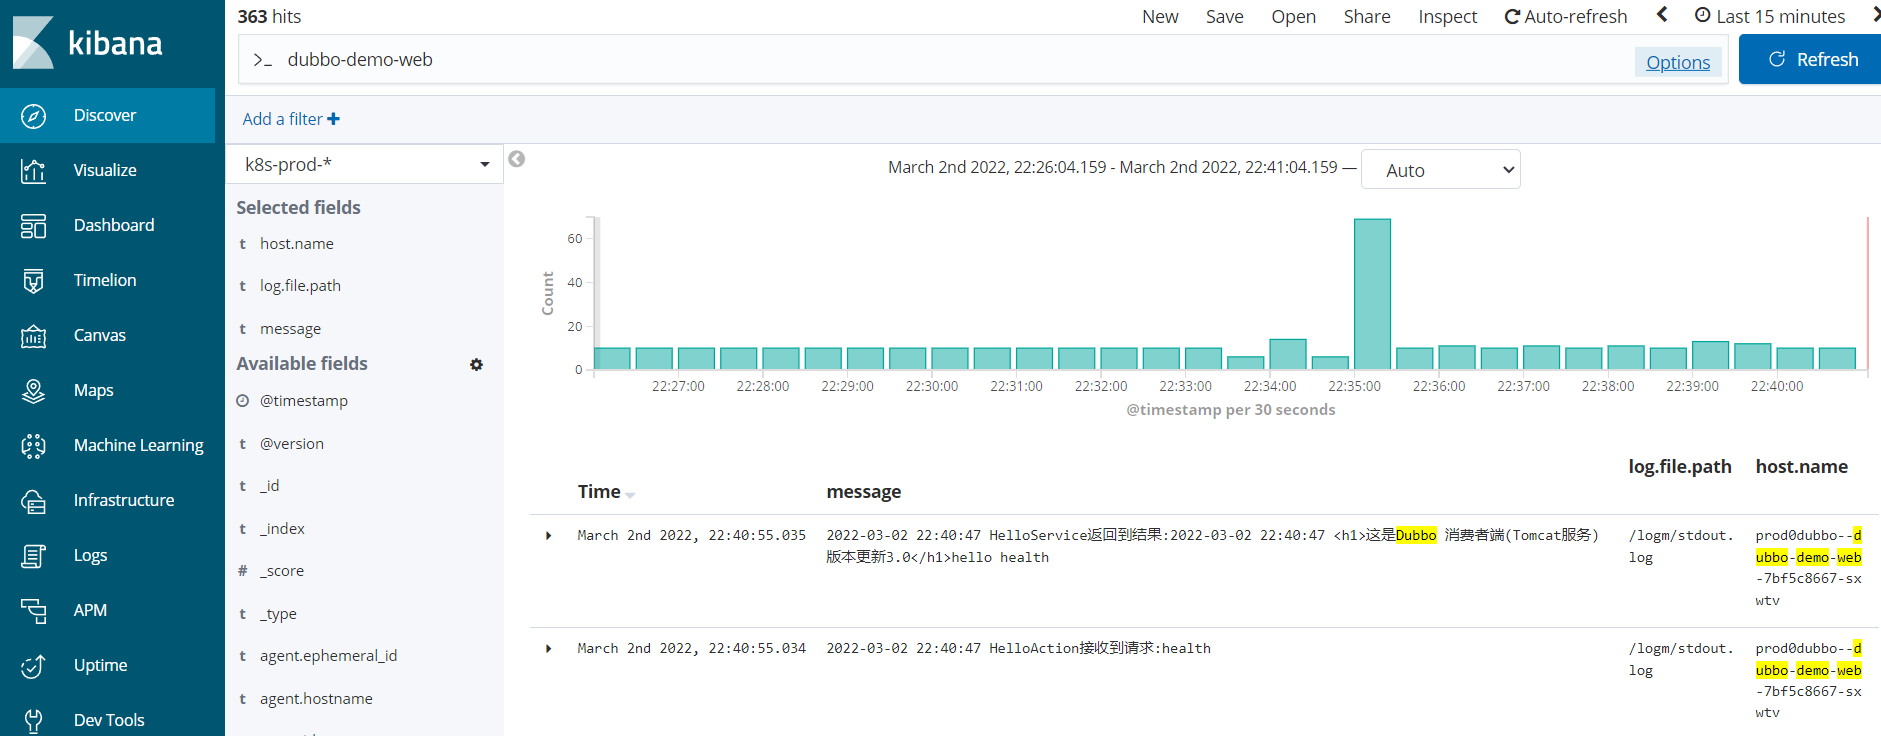Open the k8s-prod-* index pattern dropdown

click(365, 164)
